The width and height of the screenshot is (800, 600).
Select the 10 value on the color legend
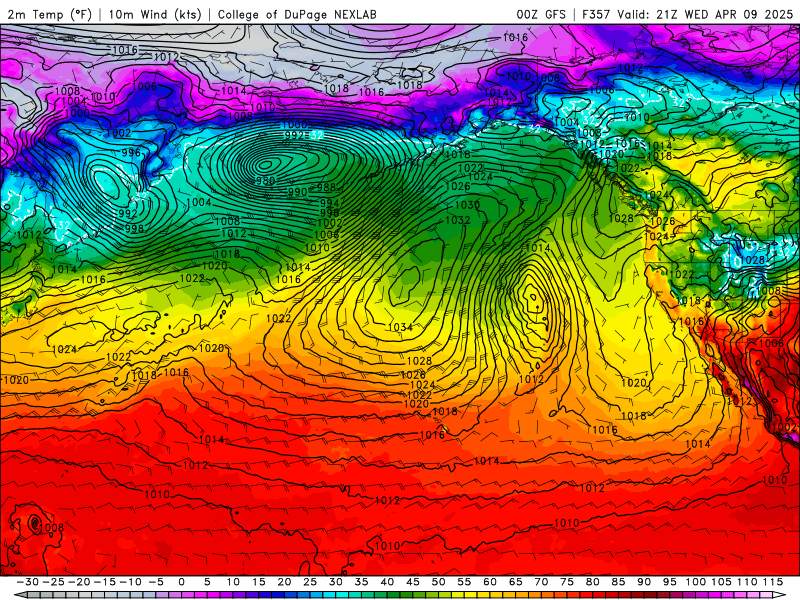[x=233, y=582]
